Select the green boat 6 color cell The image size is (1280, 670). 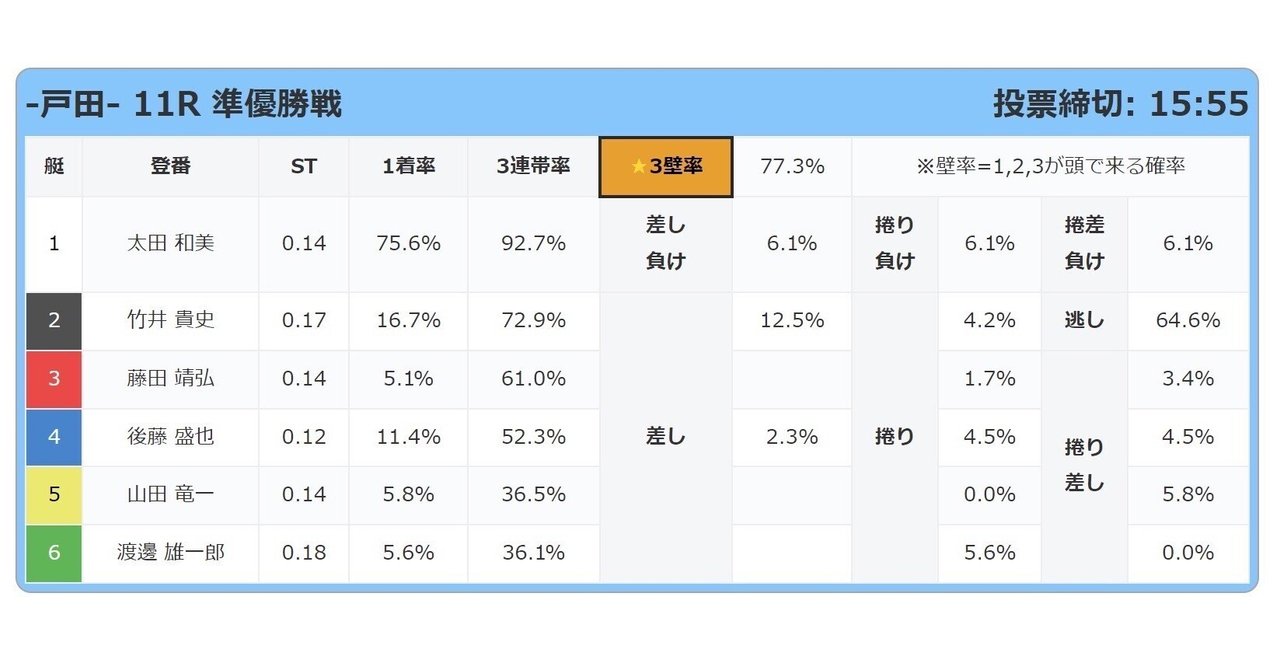[54, 552]
